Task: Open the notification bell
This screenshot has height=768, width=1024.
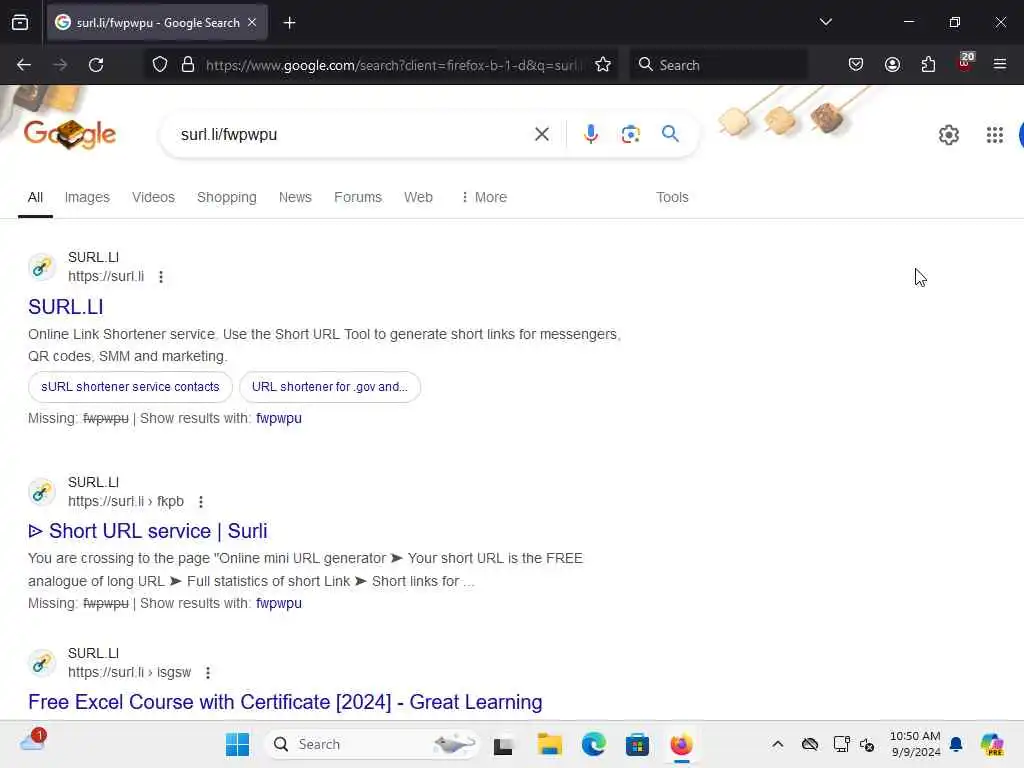Action: [956, 744]
